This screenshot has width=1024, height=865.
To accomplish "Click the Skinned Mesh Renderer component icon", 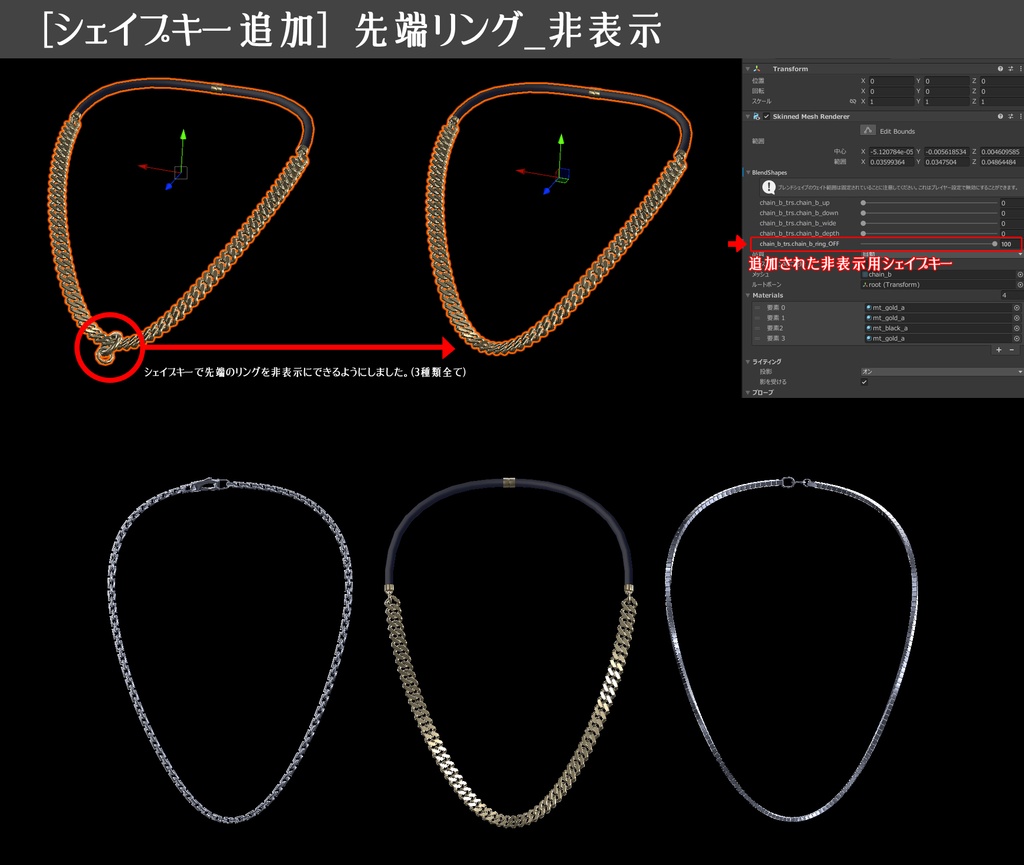I will point(756,116).
